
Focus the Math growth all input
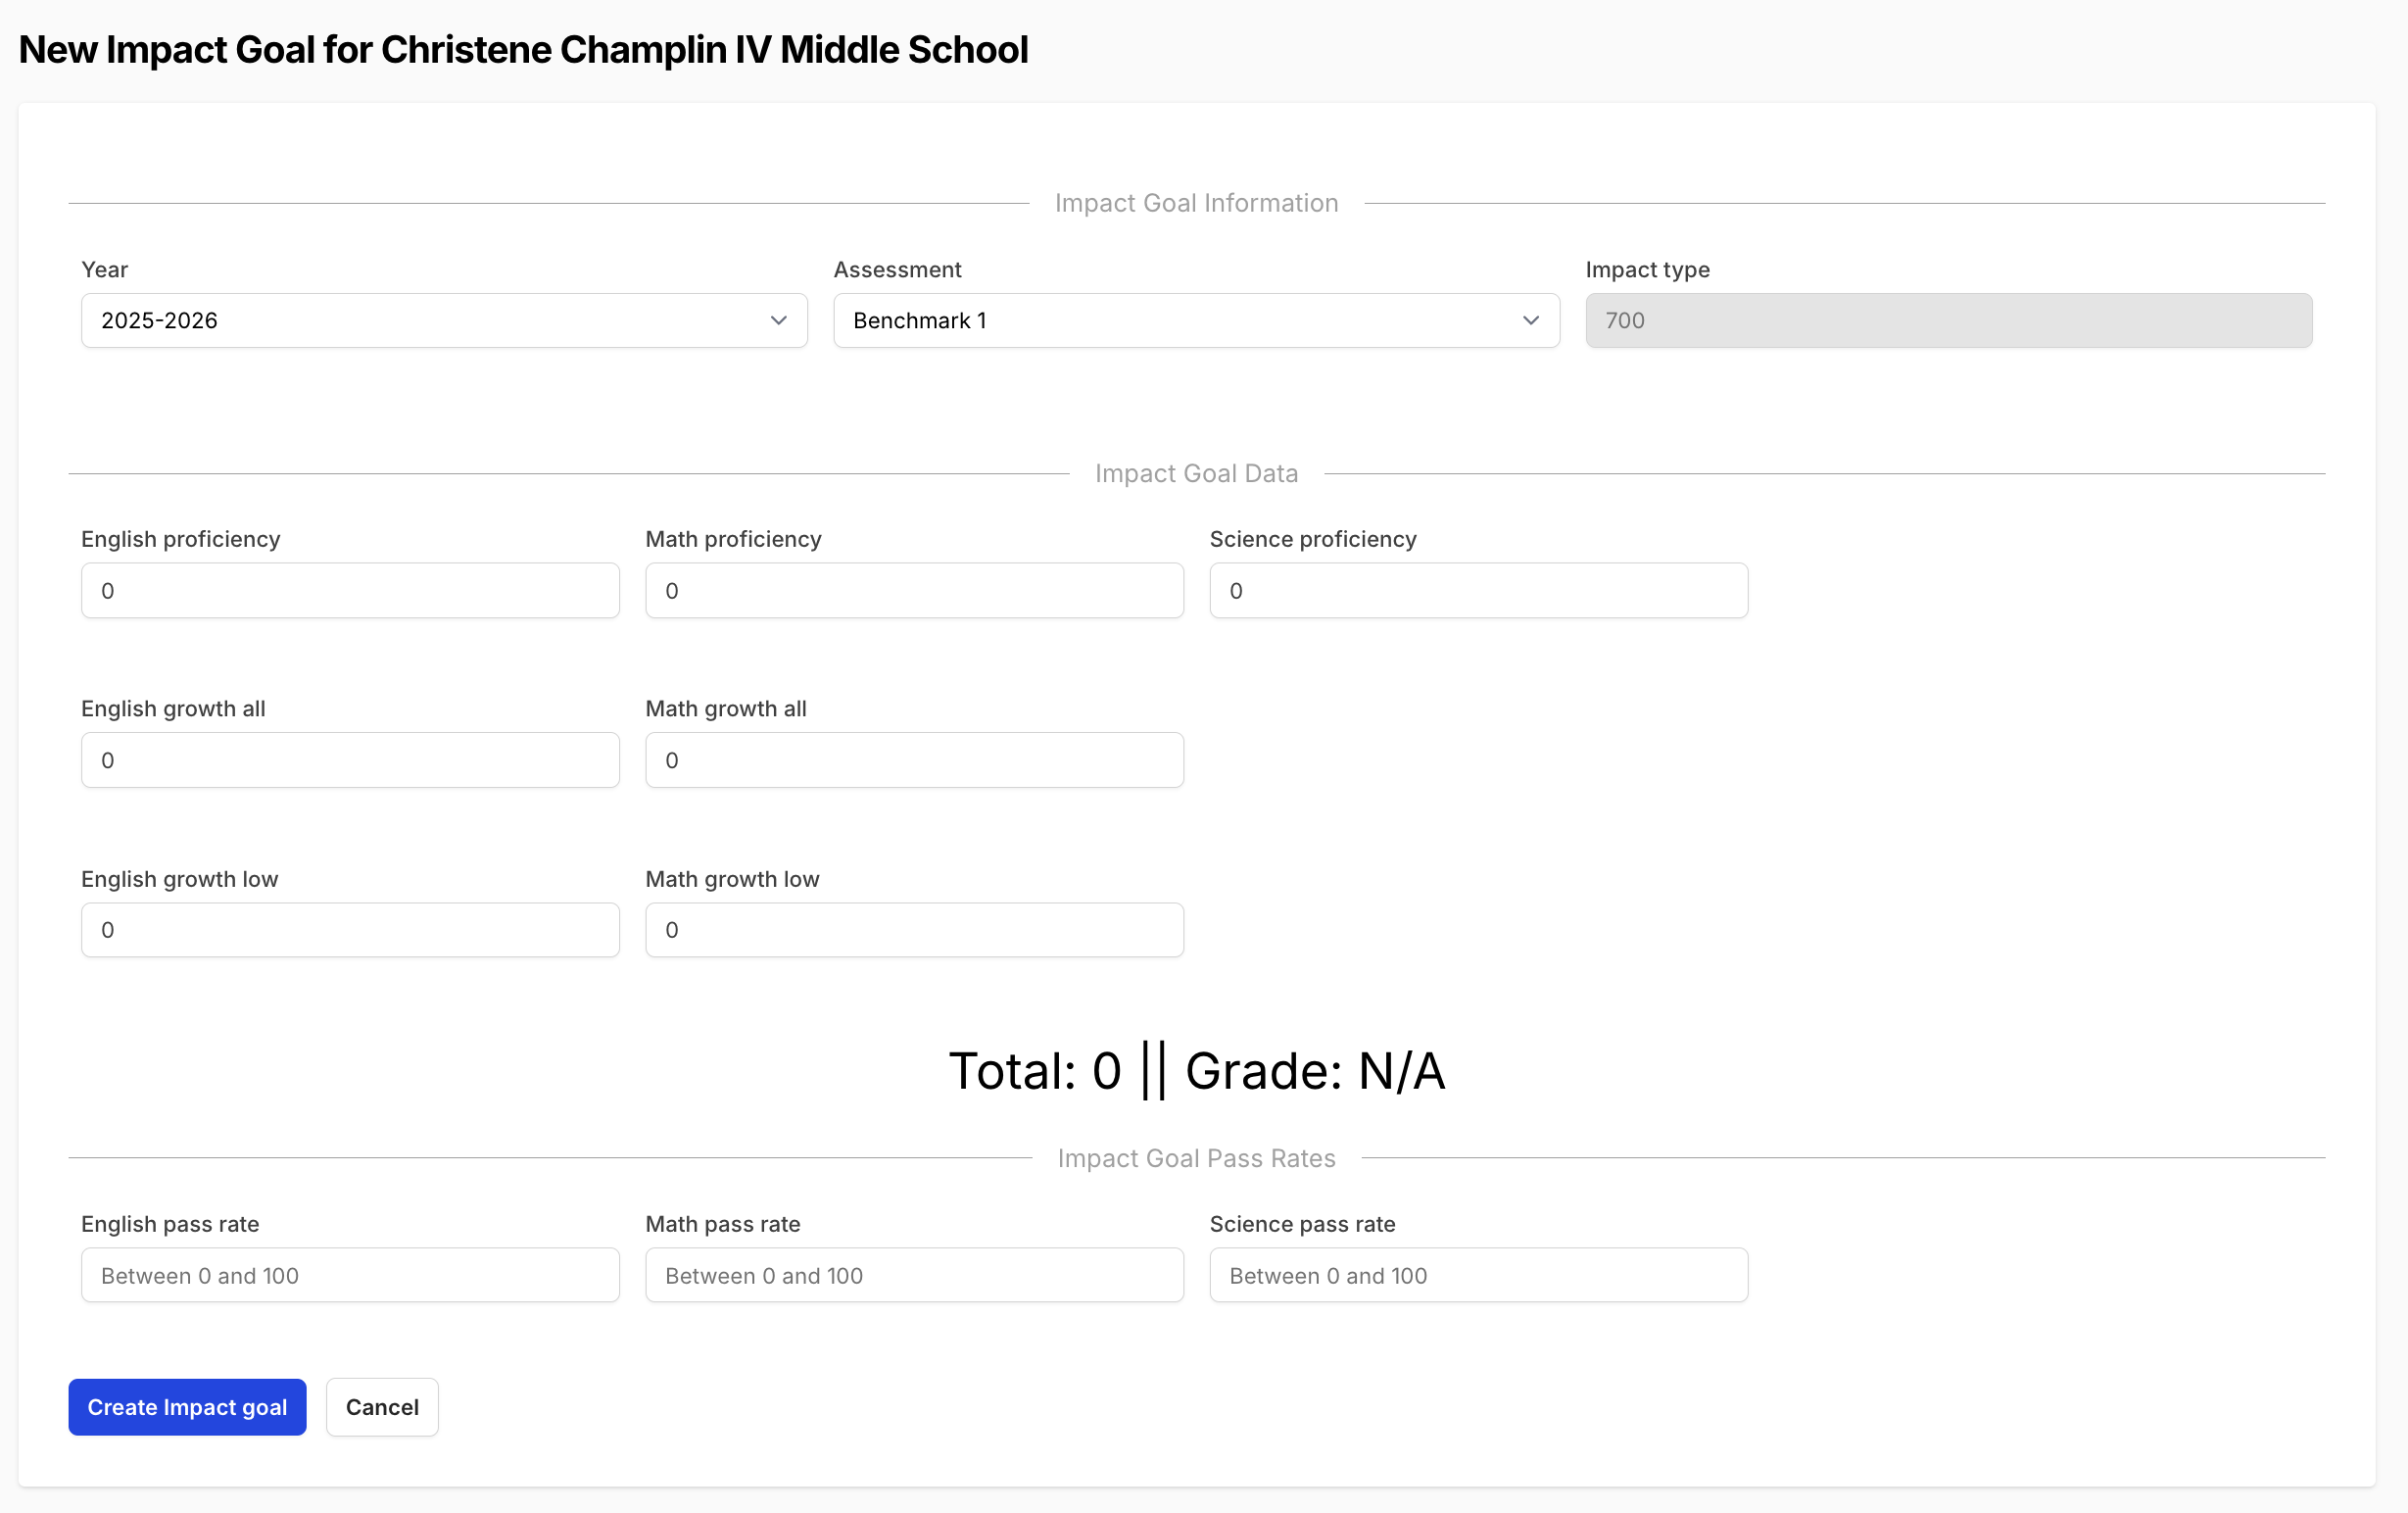(914, 760)
